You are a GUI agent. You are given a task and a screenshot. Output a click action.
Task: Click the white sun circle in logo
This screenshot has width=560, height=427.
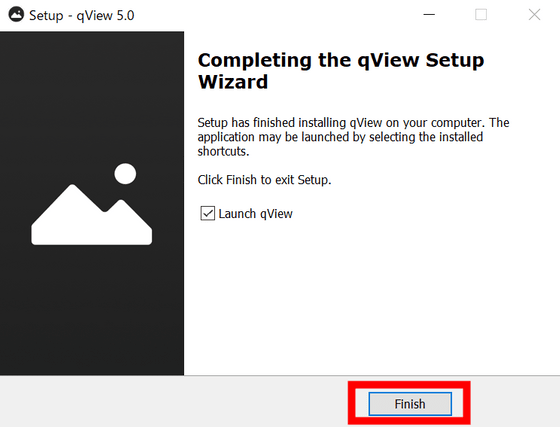(125, 174)
